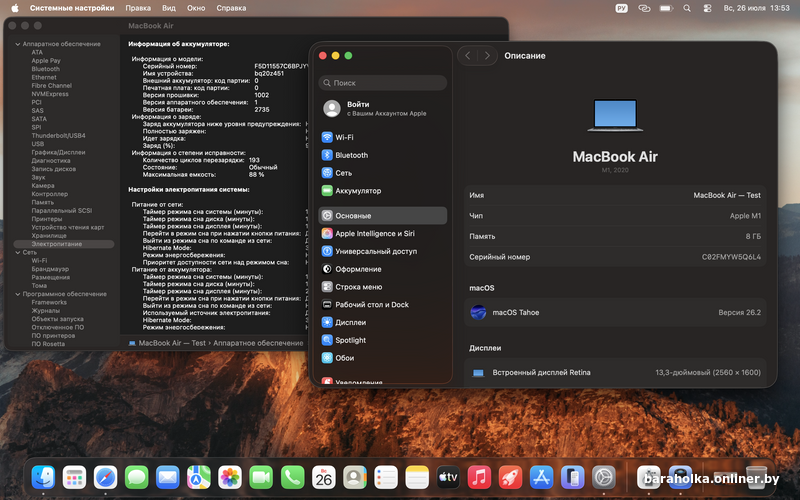
Task: Open System Settings gear in Dock
Action: [x=604, y=478]
